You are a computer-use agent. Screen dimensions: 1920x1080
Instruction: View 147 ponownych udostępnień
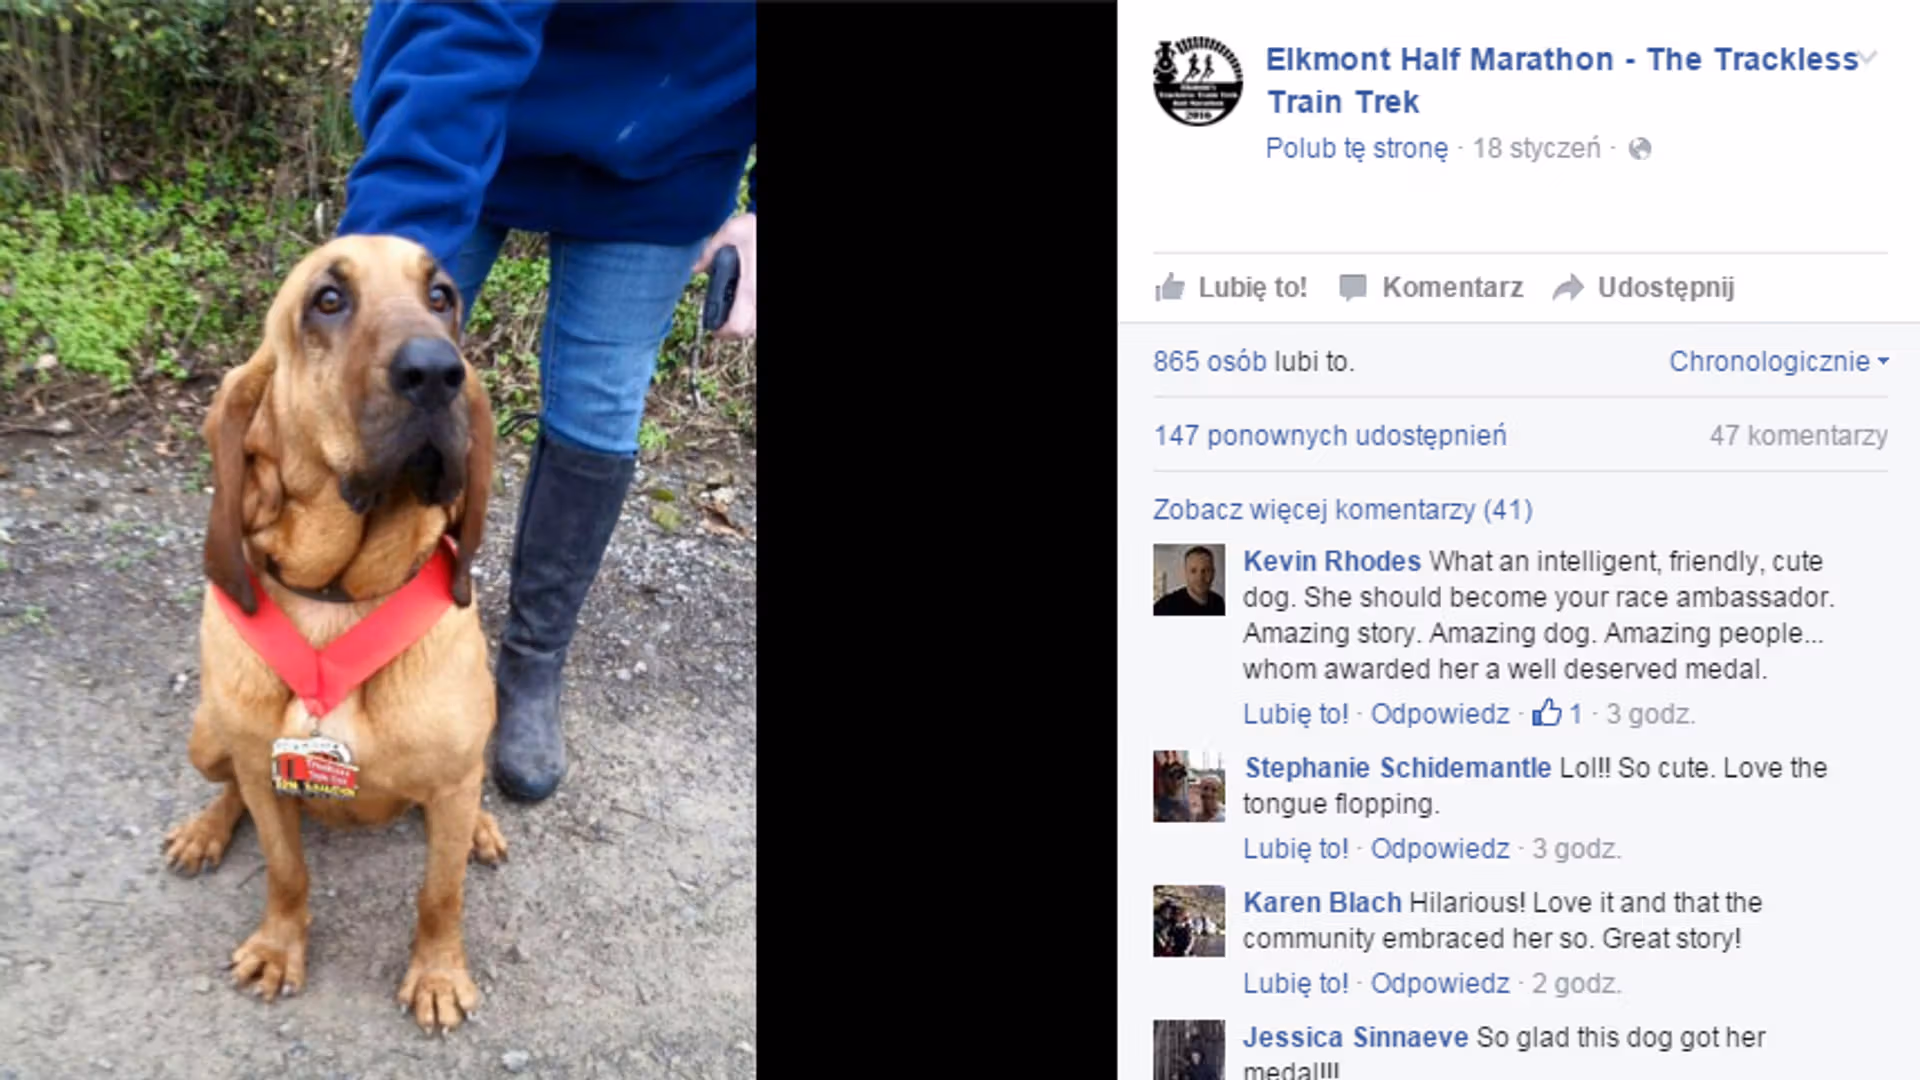pyautogui.click(x=1330, y=436)
